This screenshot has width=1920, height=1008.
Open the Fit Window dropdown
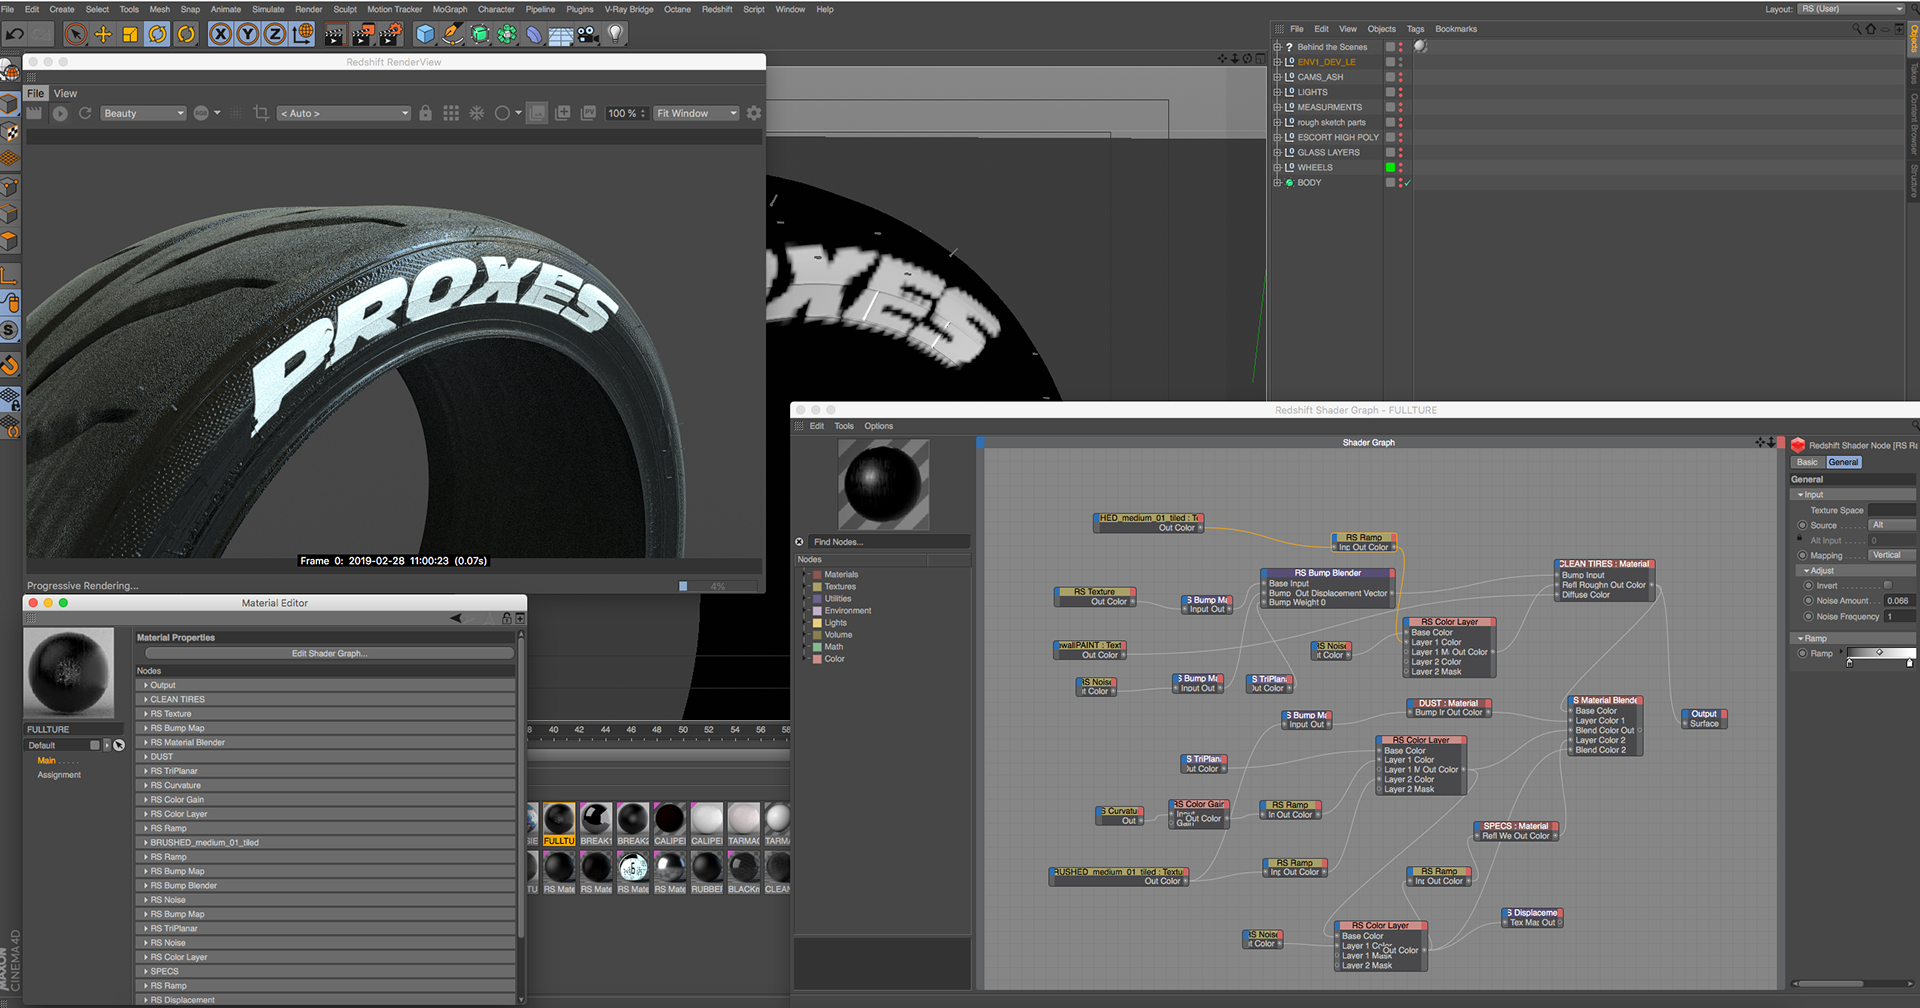[x=696, y=113]
